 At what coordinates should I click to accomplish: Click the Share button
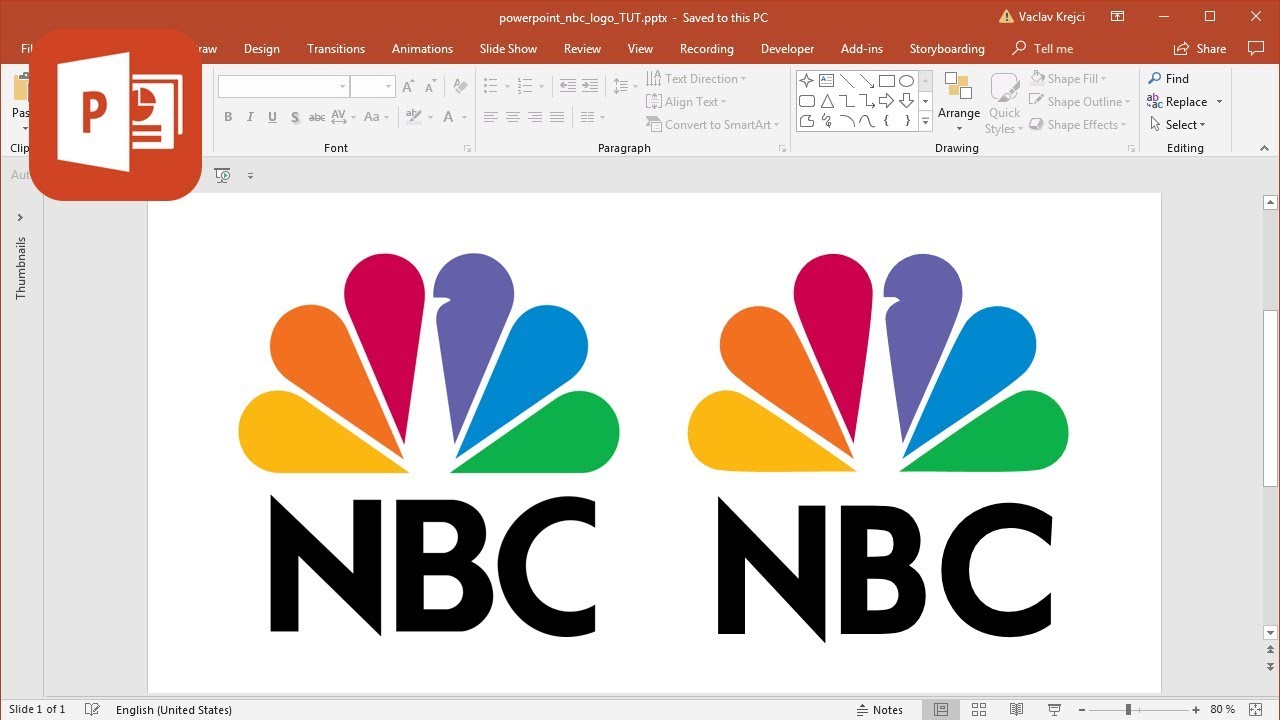coord(1200,48)
